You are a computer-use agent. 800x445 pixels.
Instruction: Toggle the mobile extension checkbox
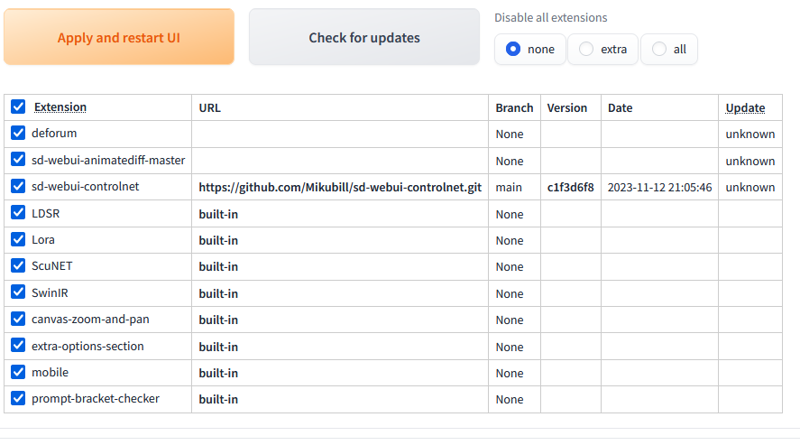click(x=18, y=372)
